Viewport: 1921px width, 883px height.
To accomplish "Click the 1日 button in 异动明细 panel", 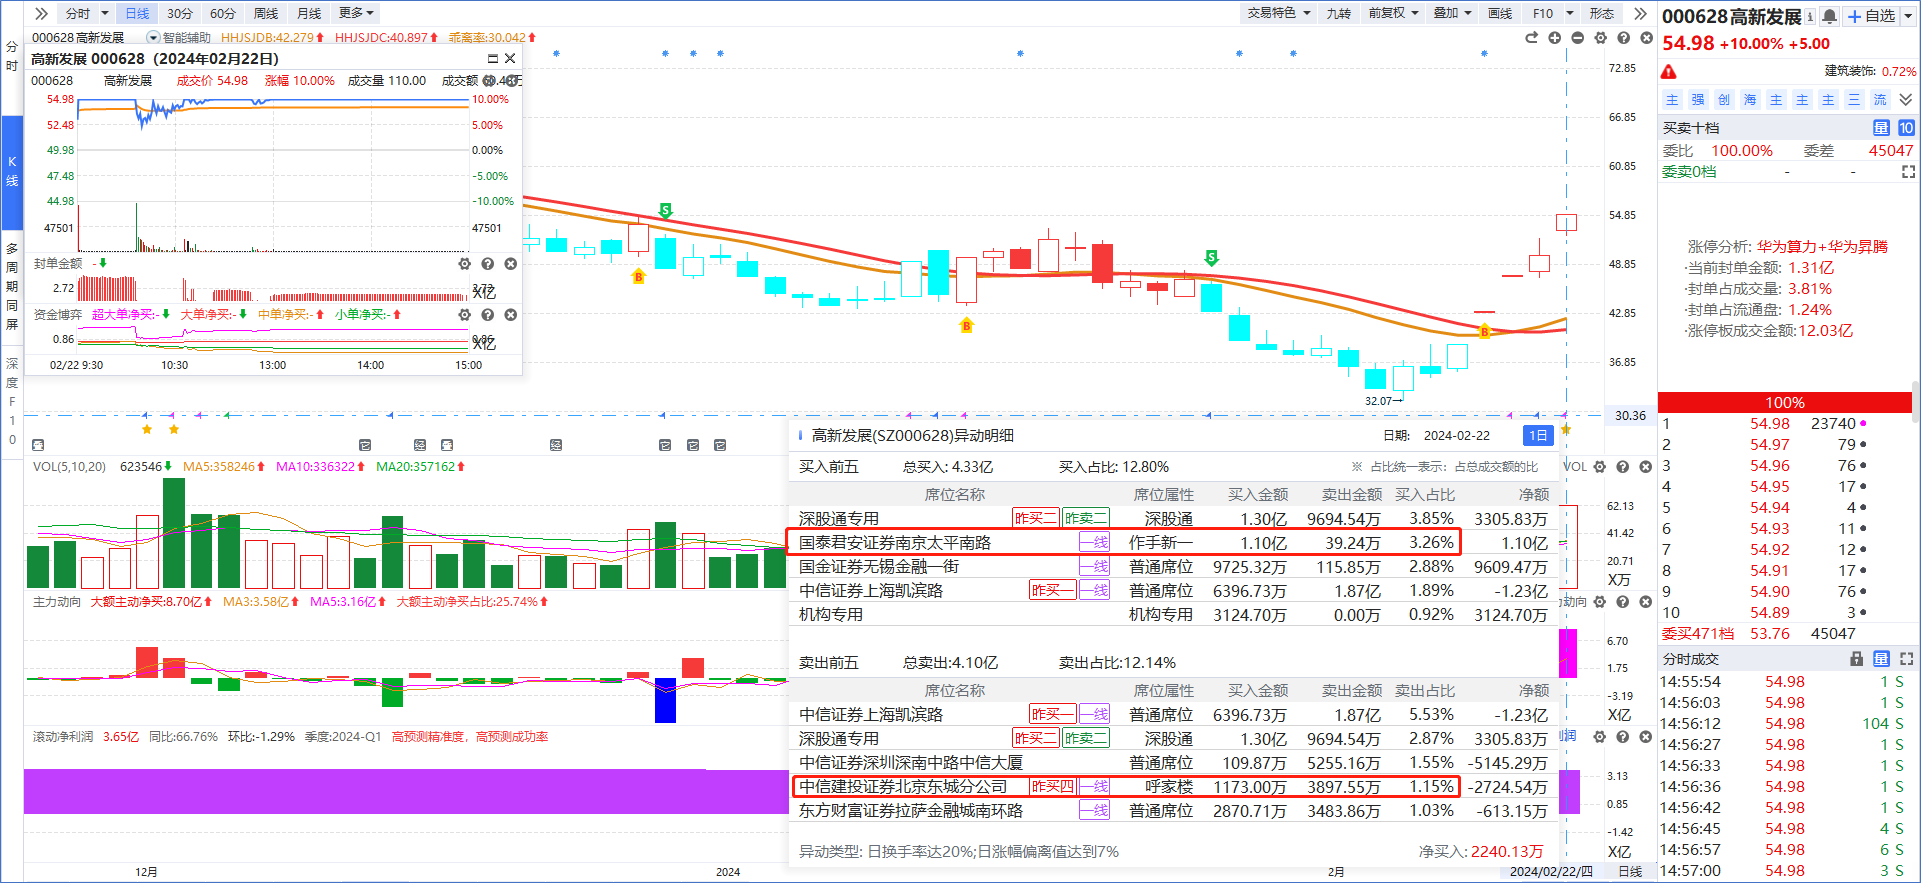I will [1537, 436].
